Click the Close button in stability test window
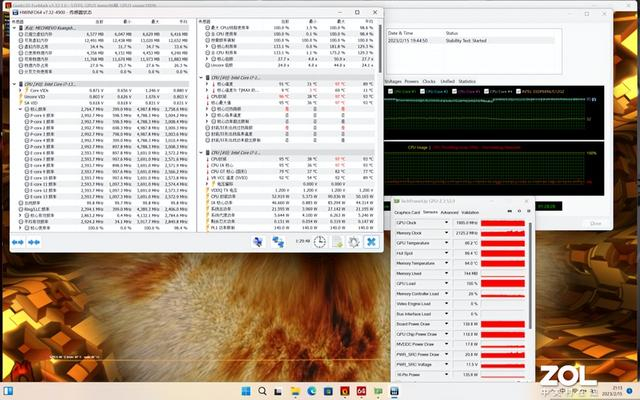 click(595, 224)
